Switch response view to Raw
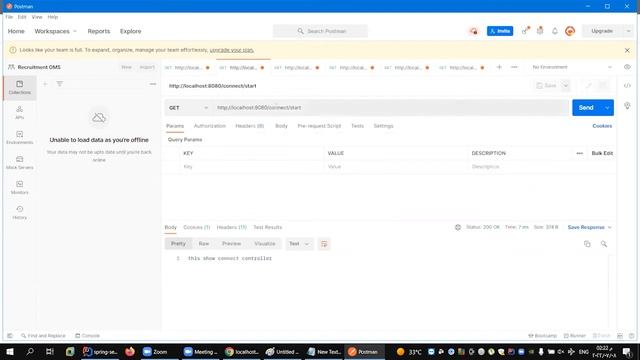The width and height of the screenshot is (640, 360). click(204, 244)
